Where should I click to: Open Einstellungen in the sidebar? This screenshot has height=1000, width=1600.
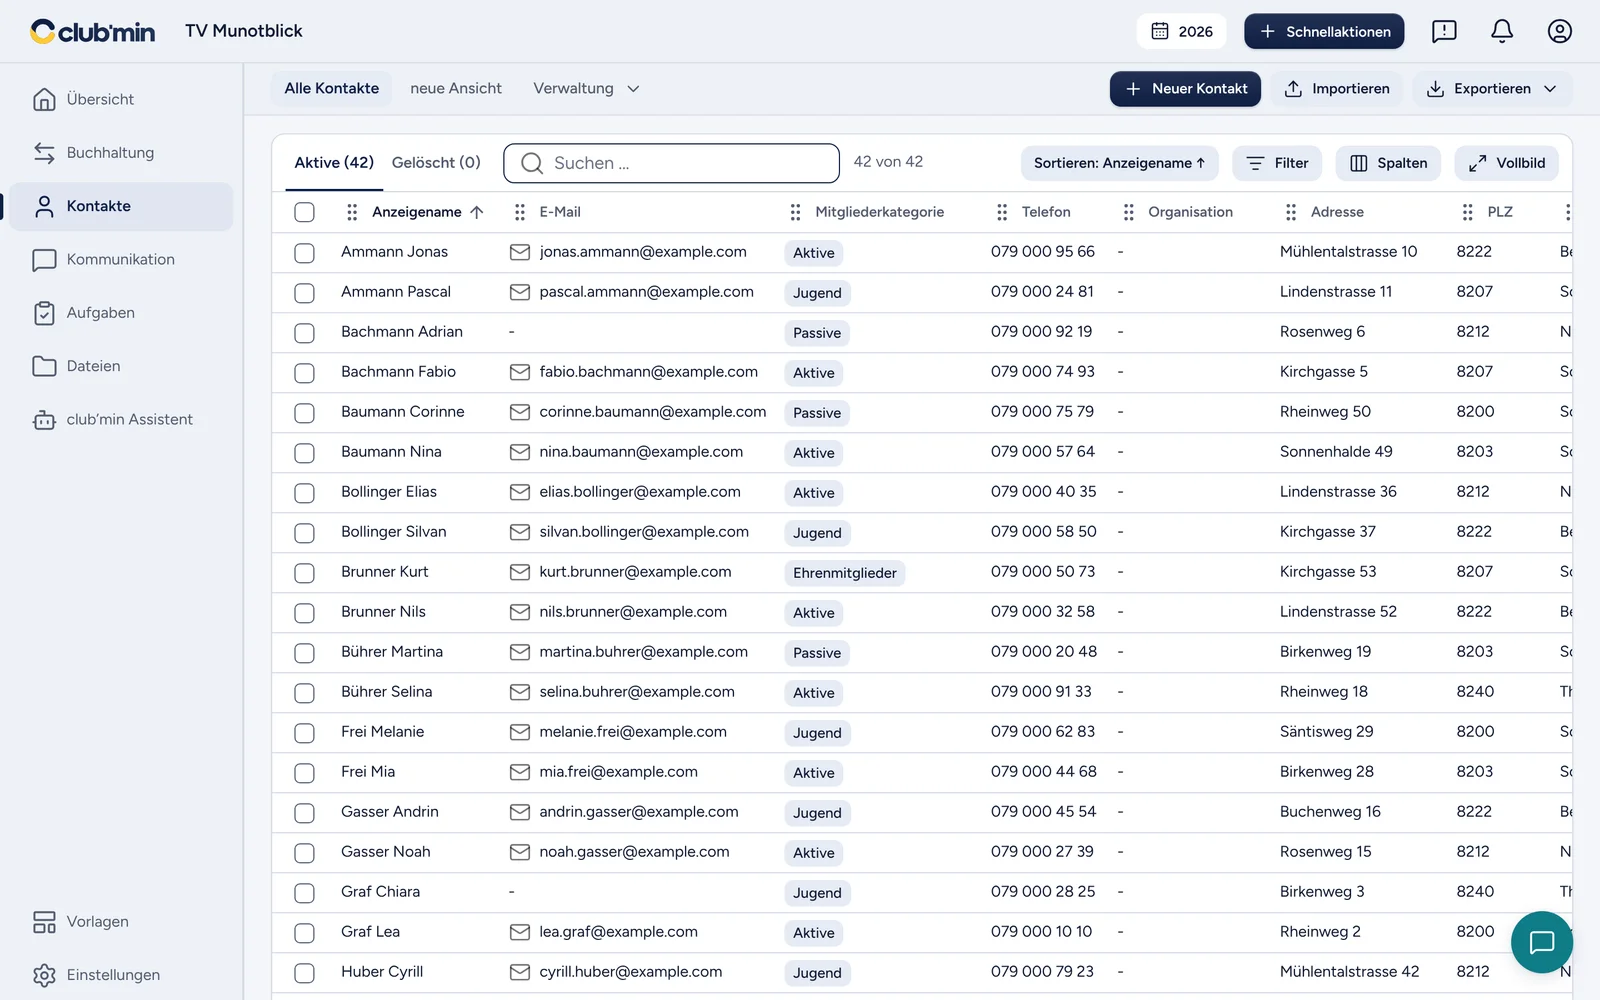tap(121, 975)
